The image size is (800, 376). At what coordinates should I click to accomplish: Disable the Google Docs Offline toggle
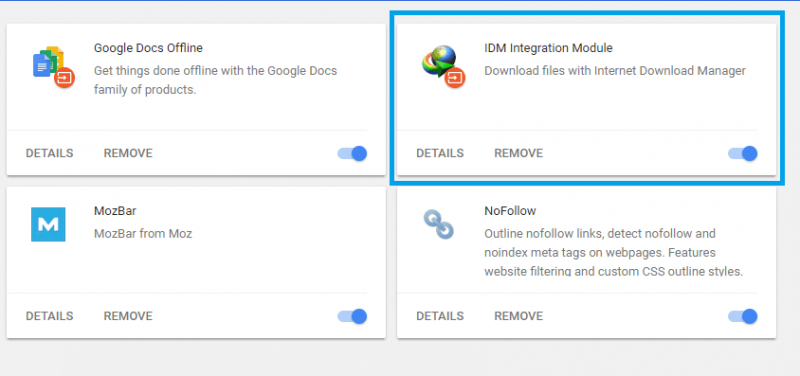pos(352,153)
